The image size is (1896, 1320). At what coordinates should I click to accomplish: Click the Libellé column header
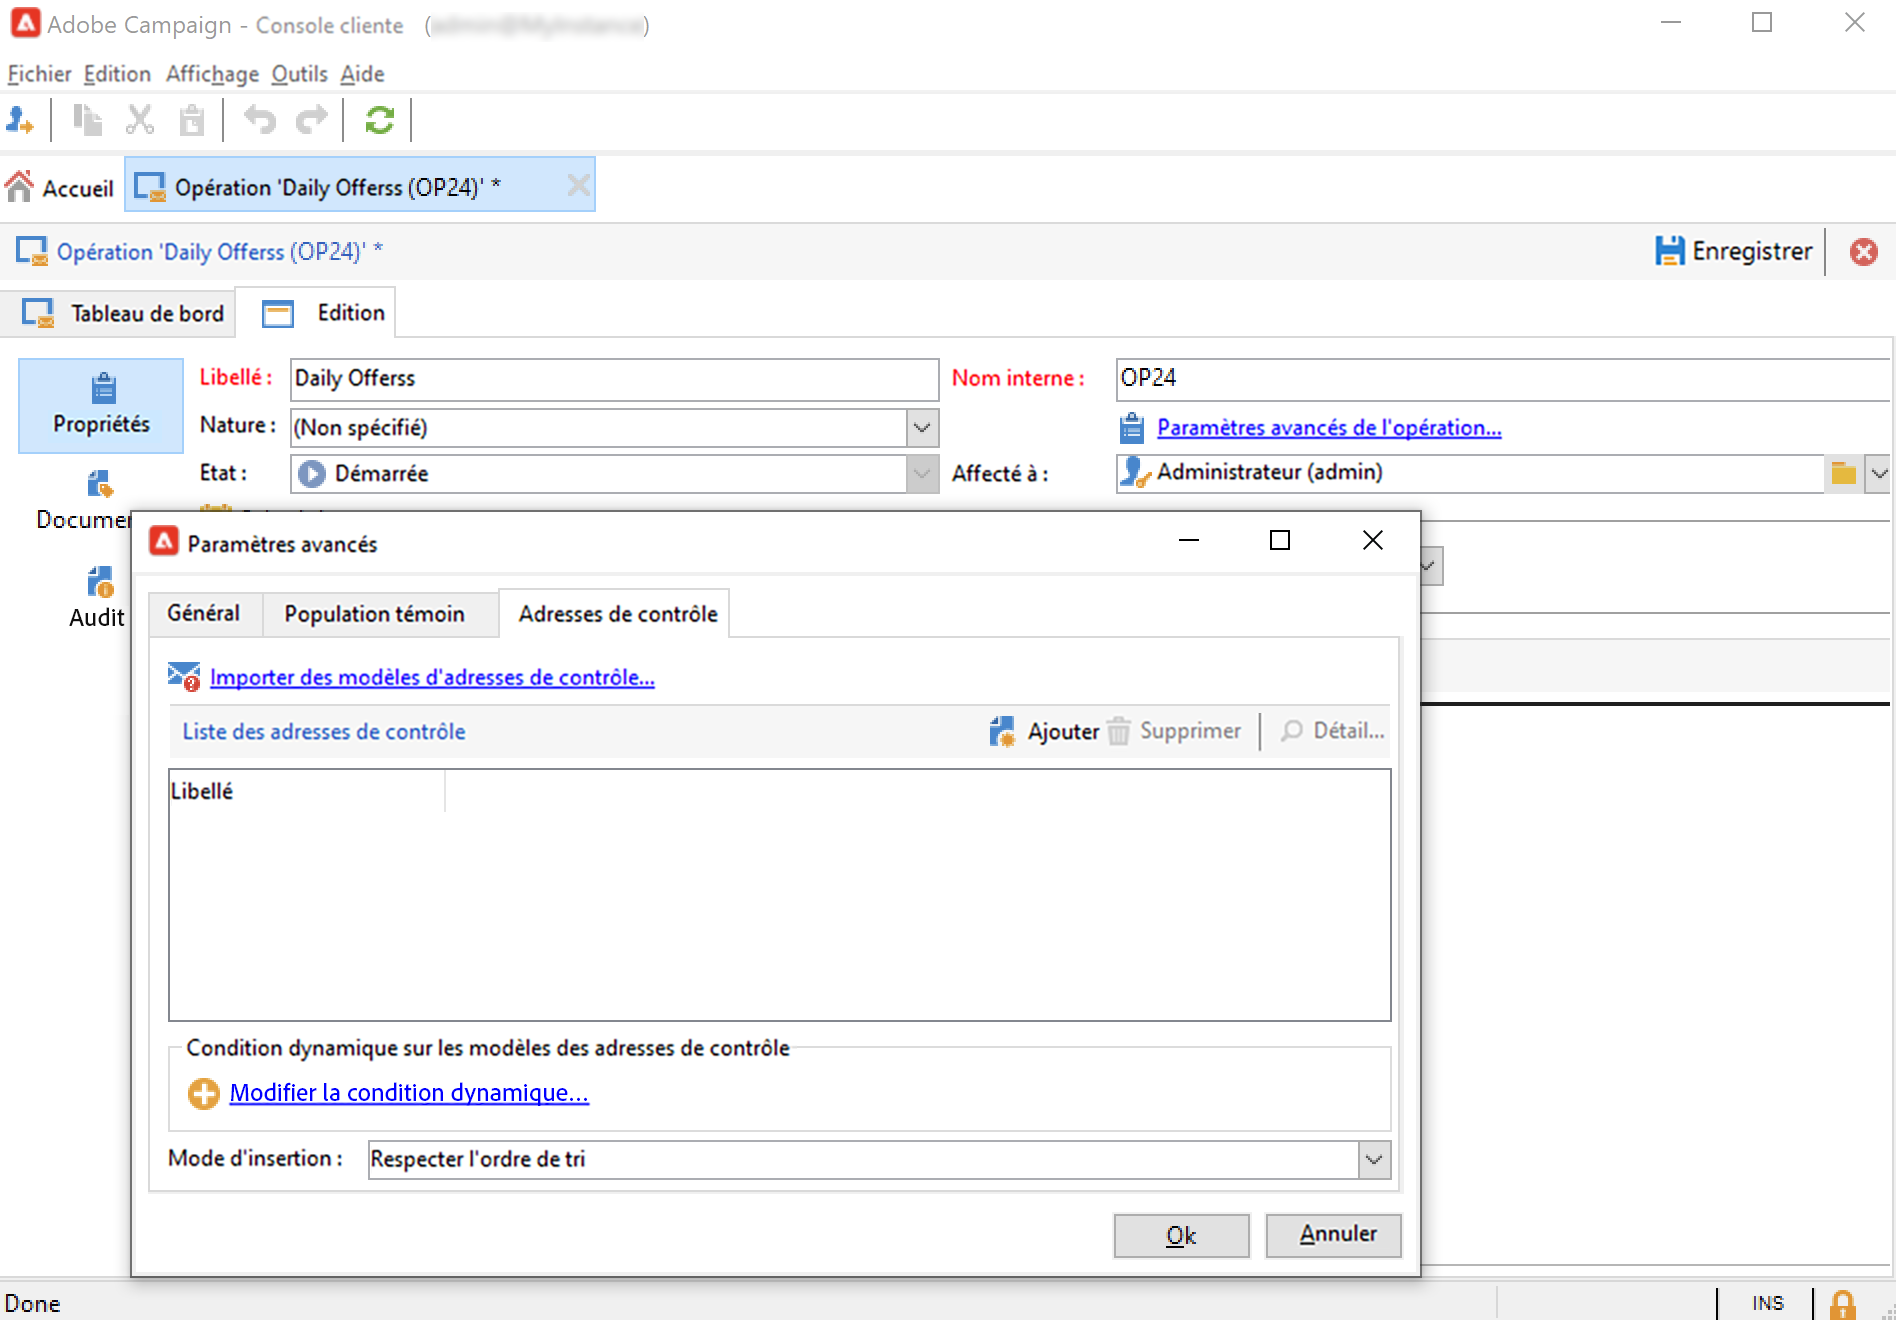tap(306, 791)
